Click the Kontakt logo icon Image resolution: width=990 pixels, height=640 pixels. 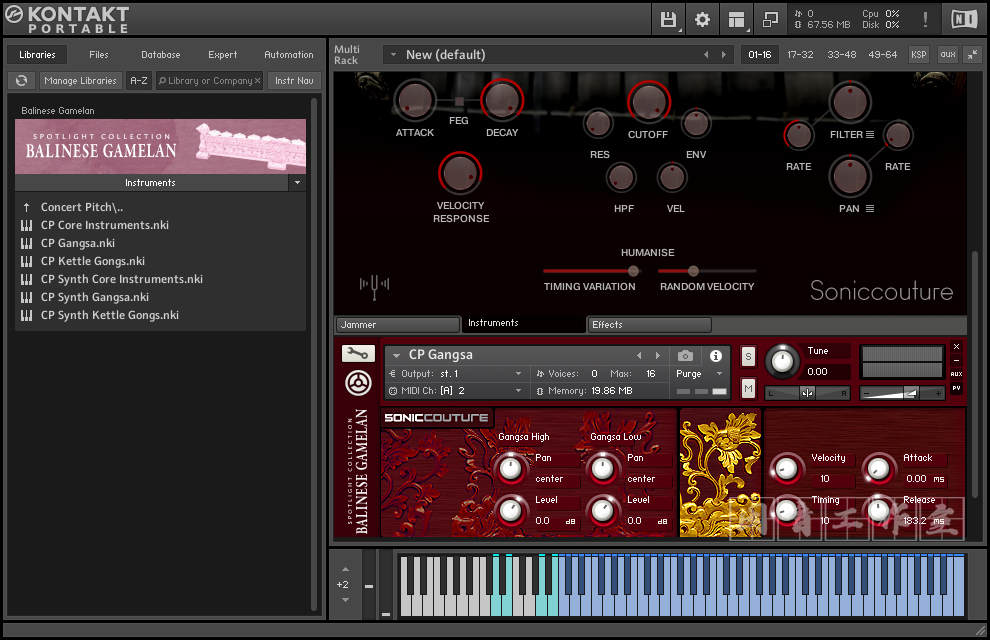[14, 15]
